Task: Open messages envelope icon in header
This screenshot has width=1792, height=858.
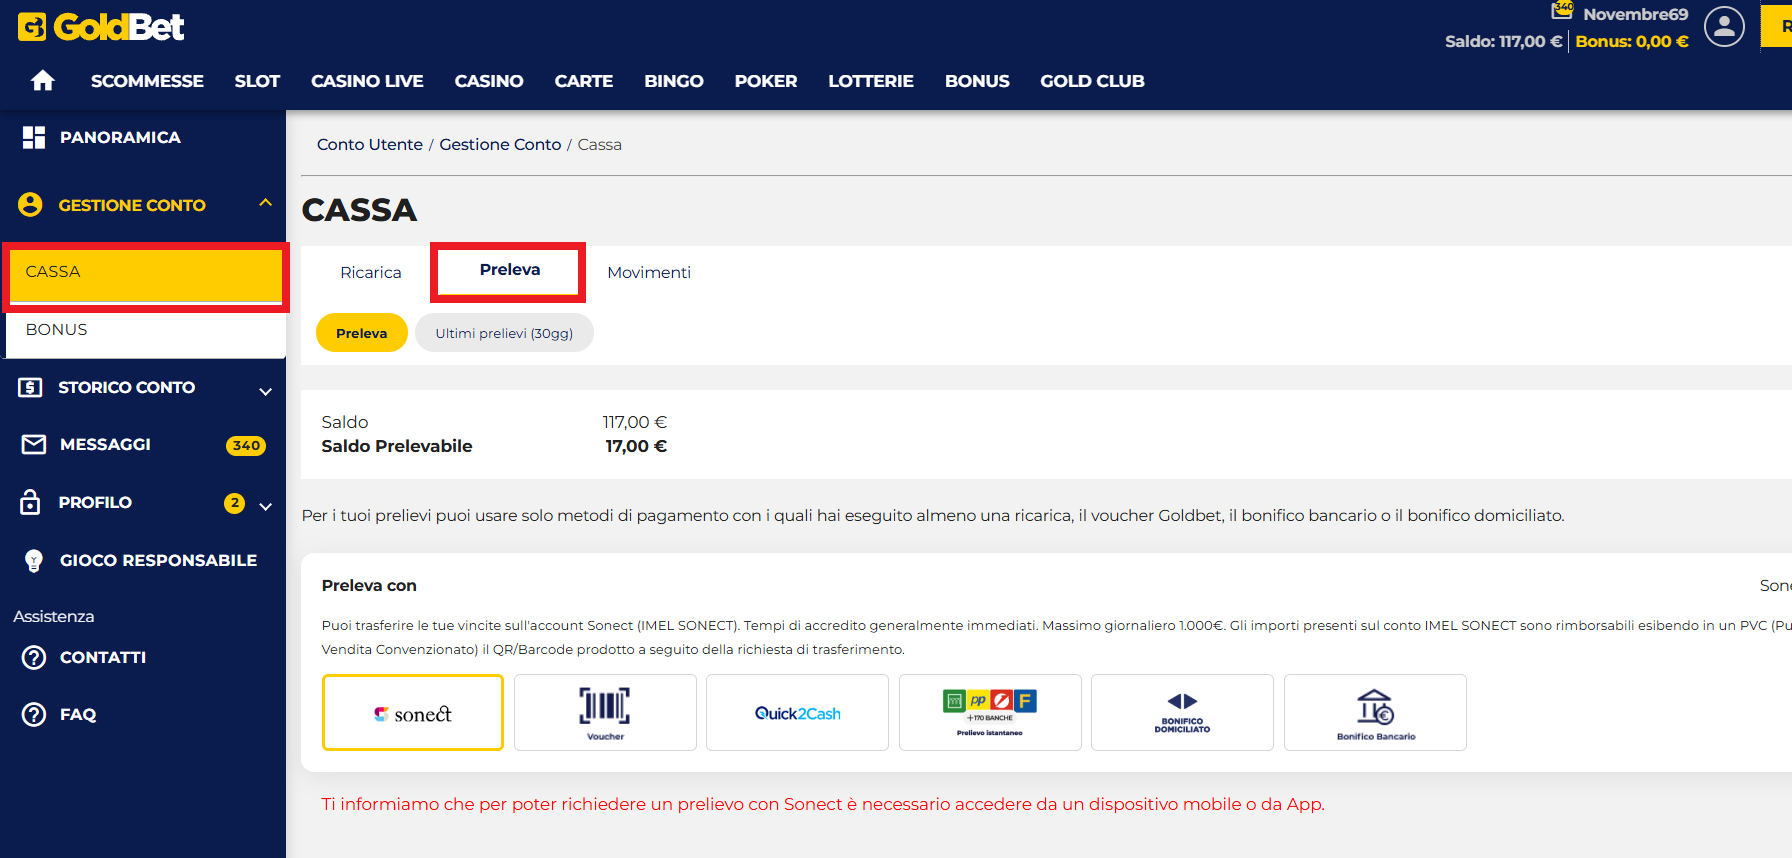Action: 1562,11
